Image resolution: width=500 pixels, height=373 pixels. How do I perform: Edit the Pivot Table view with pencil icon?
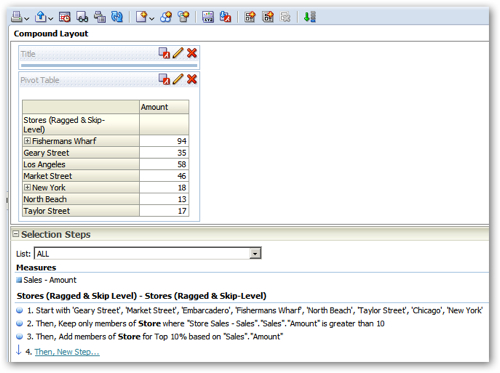pos(178,79)
